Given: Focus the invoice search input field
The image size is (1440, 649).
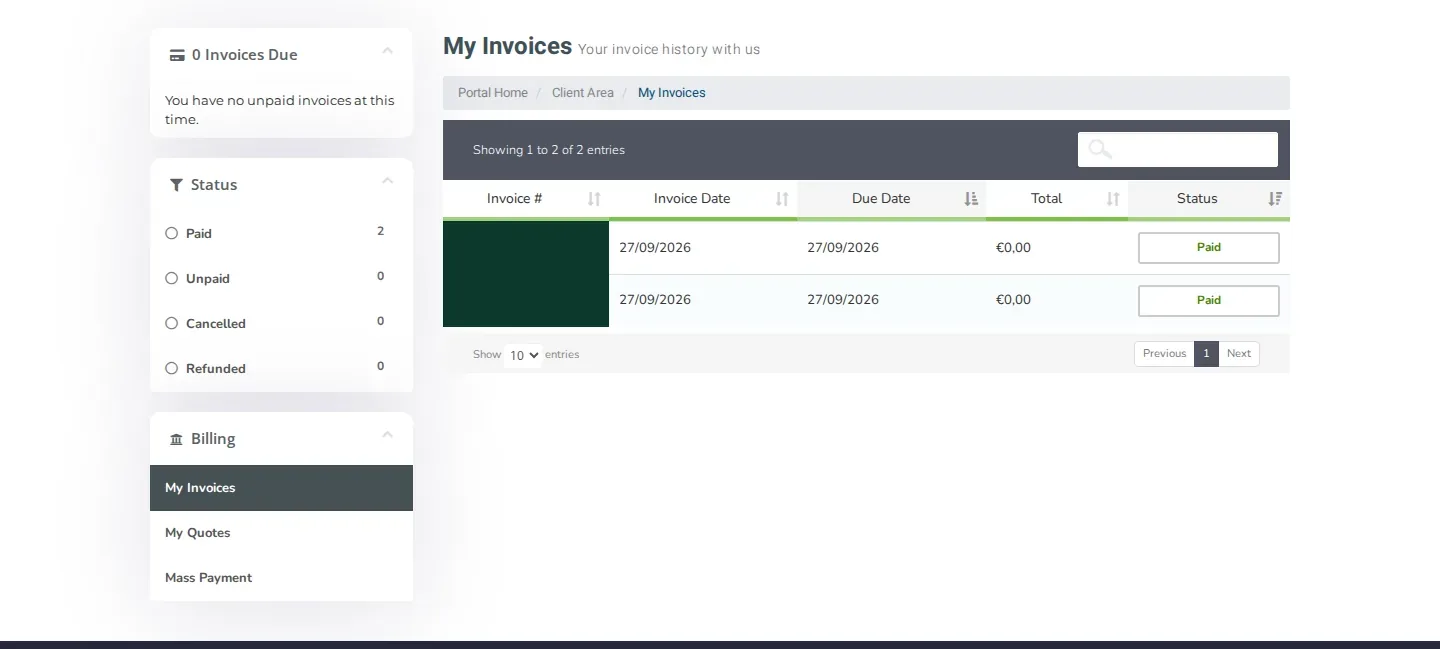Looking at the screenshot, I should tap(1178, 149).
